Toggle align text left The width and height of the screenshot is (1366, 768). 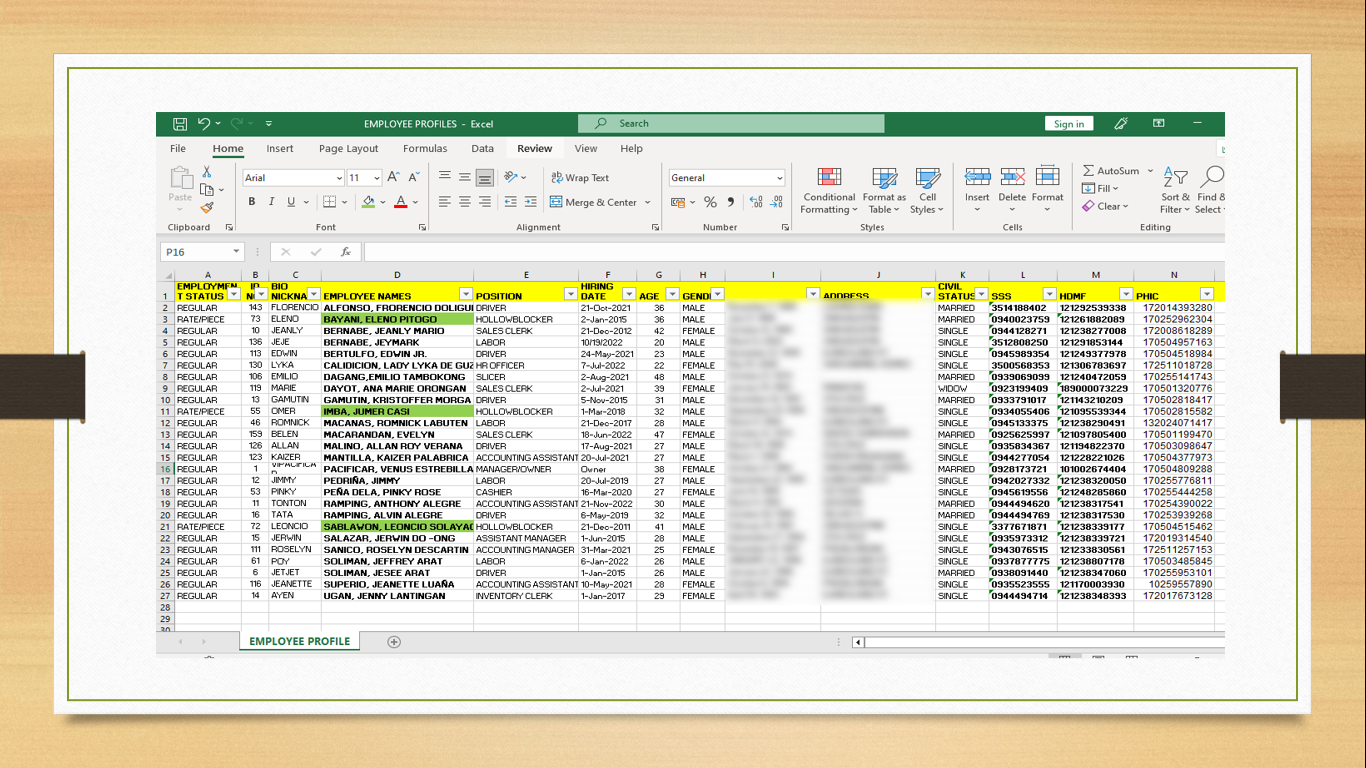coord(445,202)
